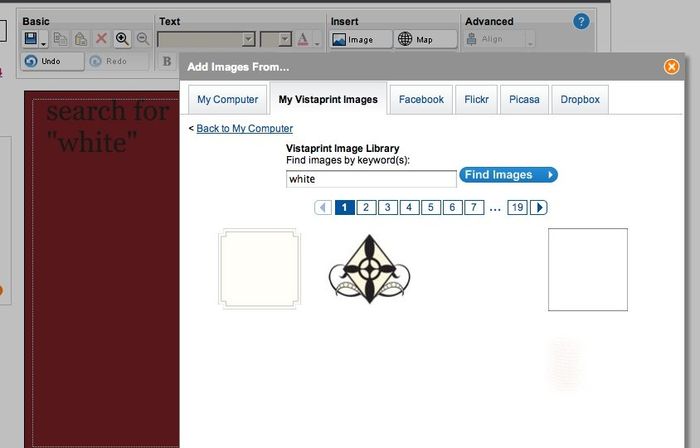
Task: Click the Copy icon in Basic toolbar
Action: (x=60, y=39)
